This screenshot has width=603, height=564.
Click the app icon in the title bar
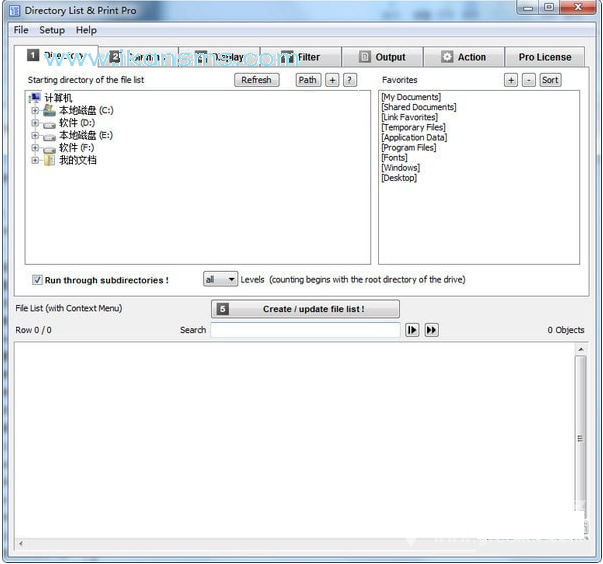point(15,11)
